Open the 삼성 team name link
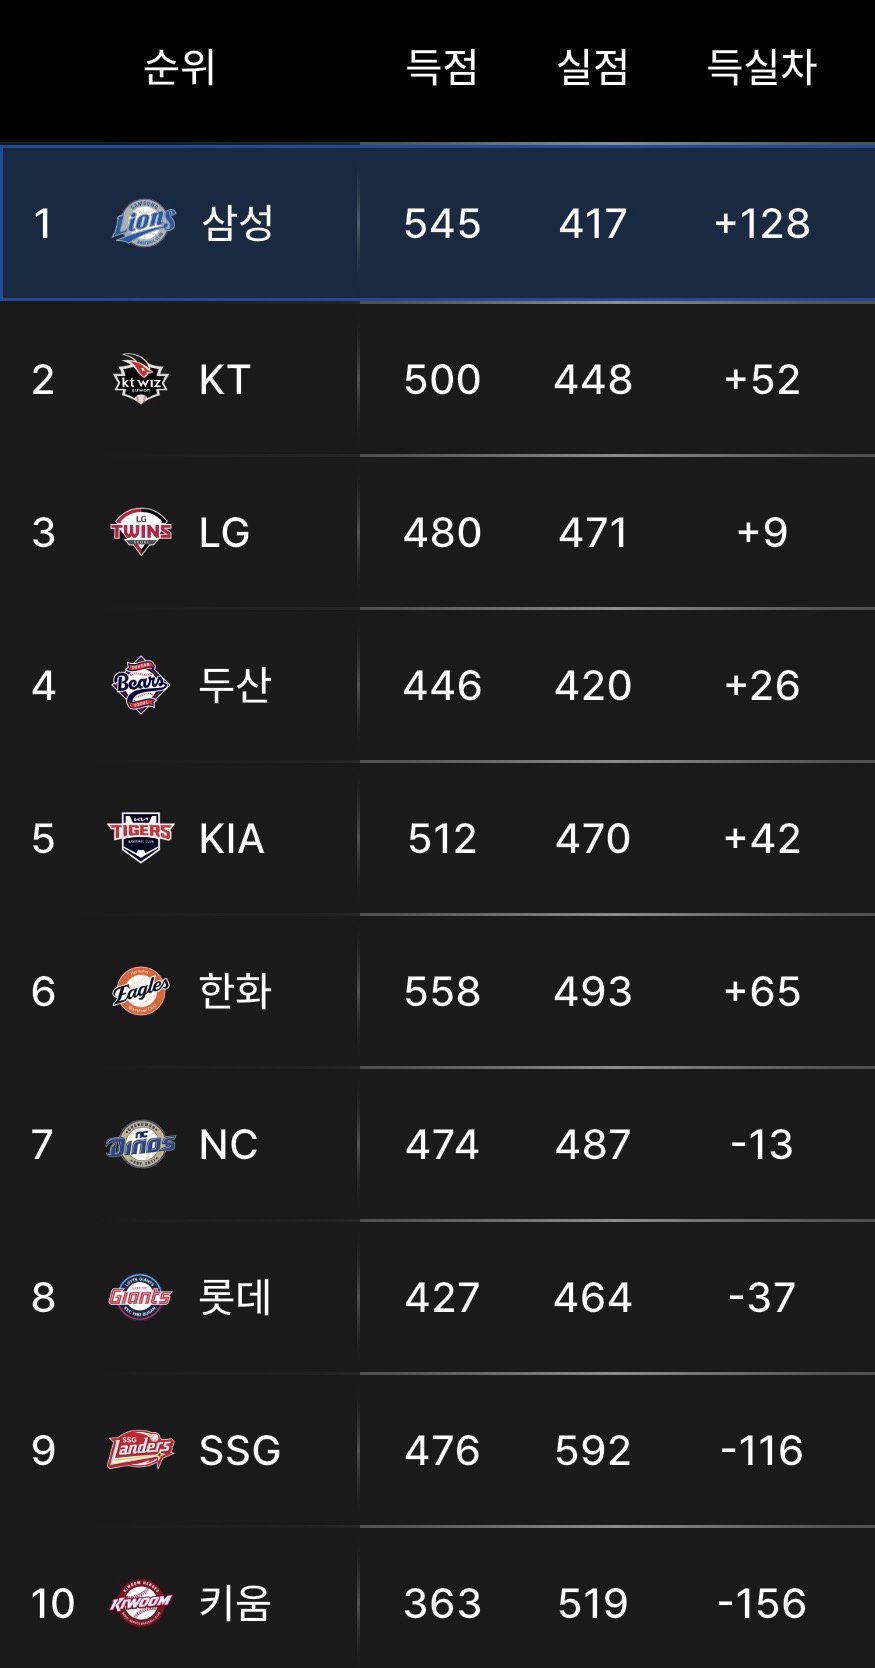875x1668 pixels. coord(238,223)
